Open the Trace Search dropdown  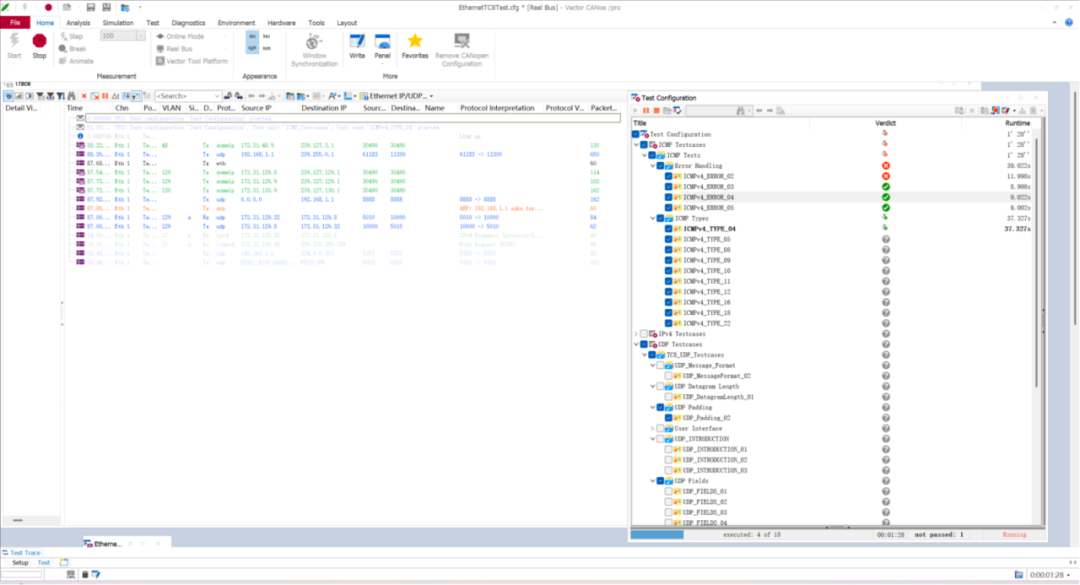point(217,96)
